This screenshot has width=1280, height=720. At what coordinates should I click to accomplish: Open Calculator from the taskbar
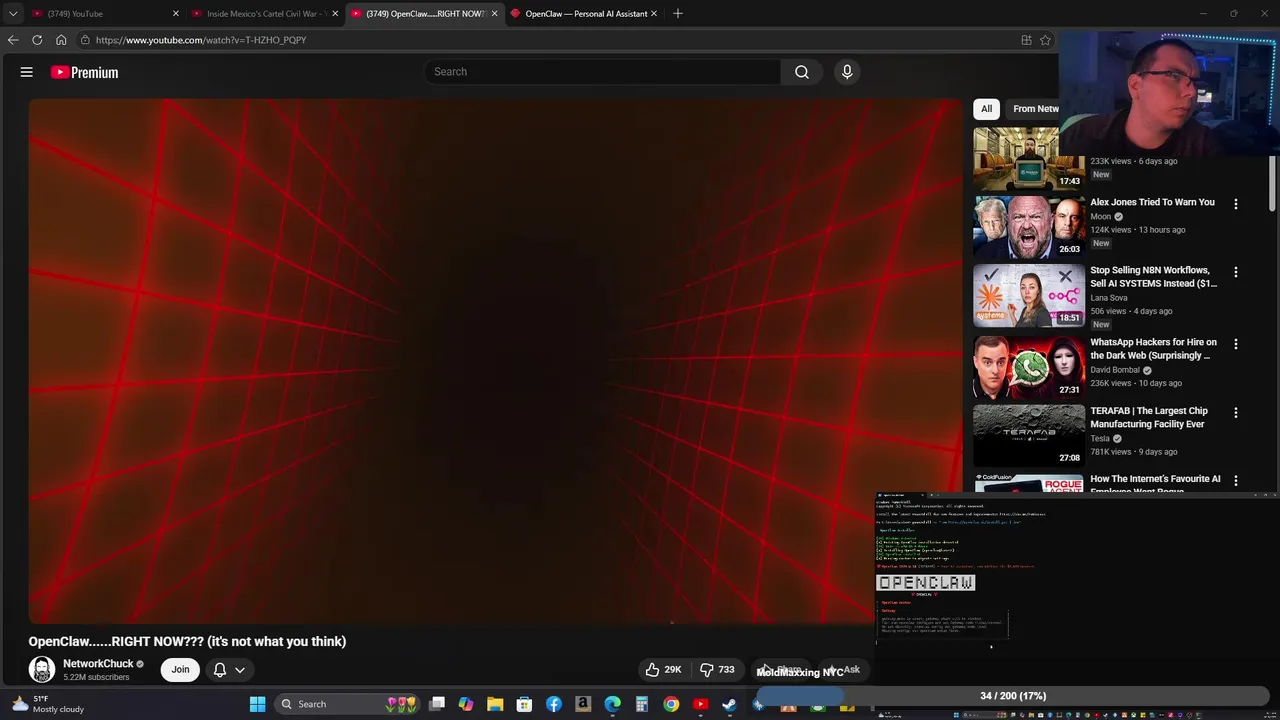pyautogui.click(x=642, y=704)
